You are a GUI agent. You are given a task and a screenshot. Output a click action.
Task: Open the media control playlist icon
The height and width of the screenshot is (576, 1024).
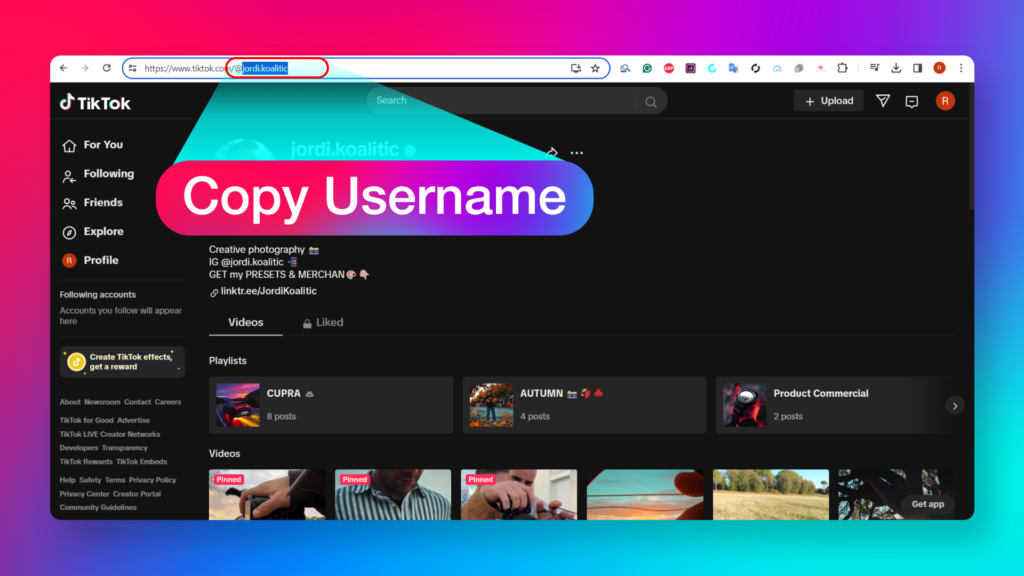tap(874, 68)
